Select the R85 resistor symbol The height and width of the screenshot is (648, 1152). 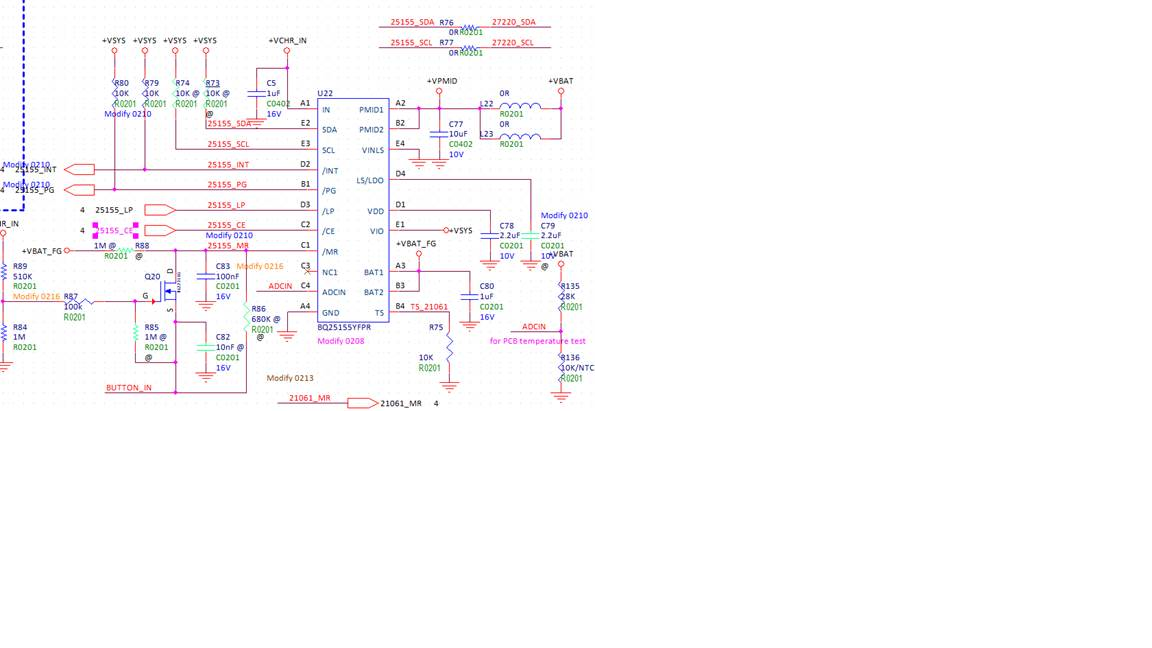coord(135,332)
